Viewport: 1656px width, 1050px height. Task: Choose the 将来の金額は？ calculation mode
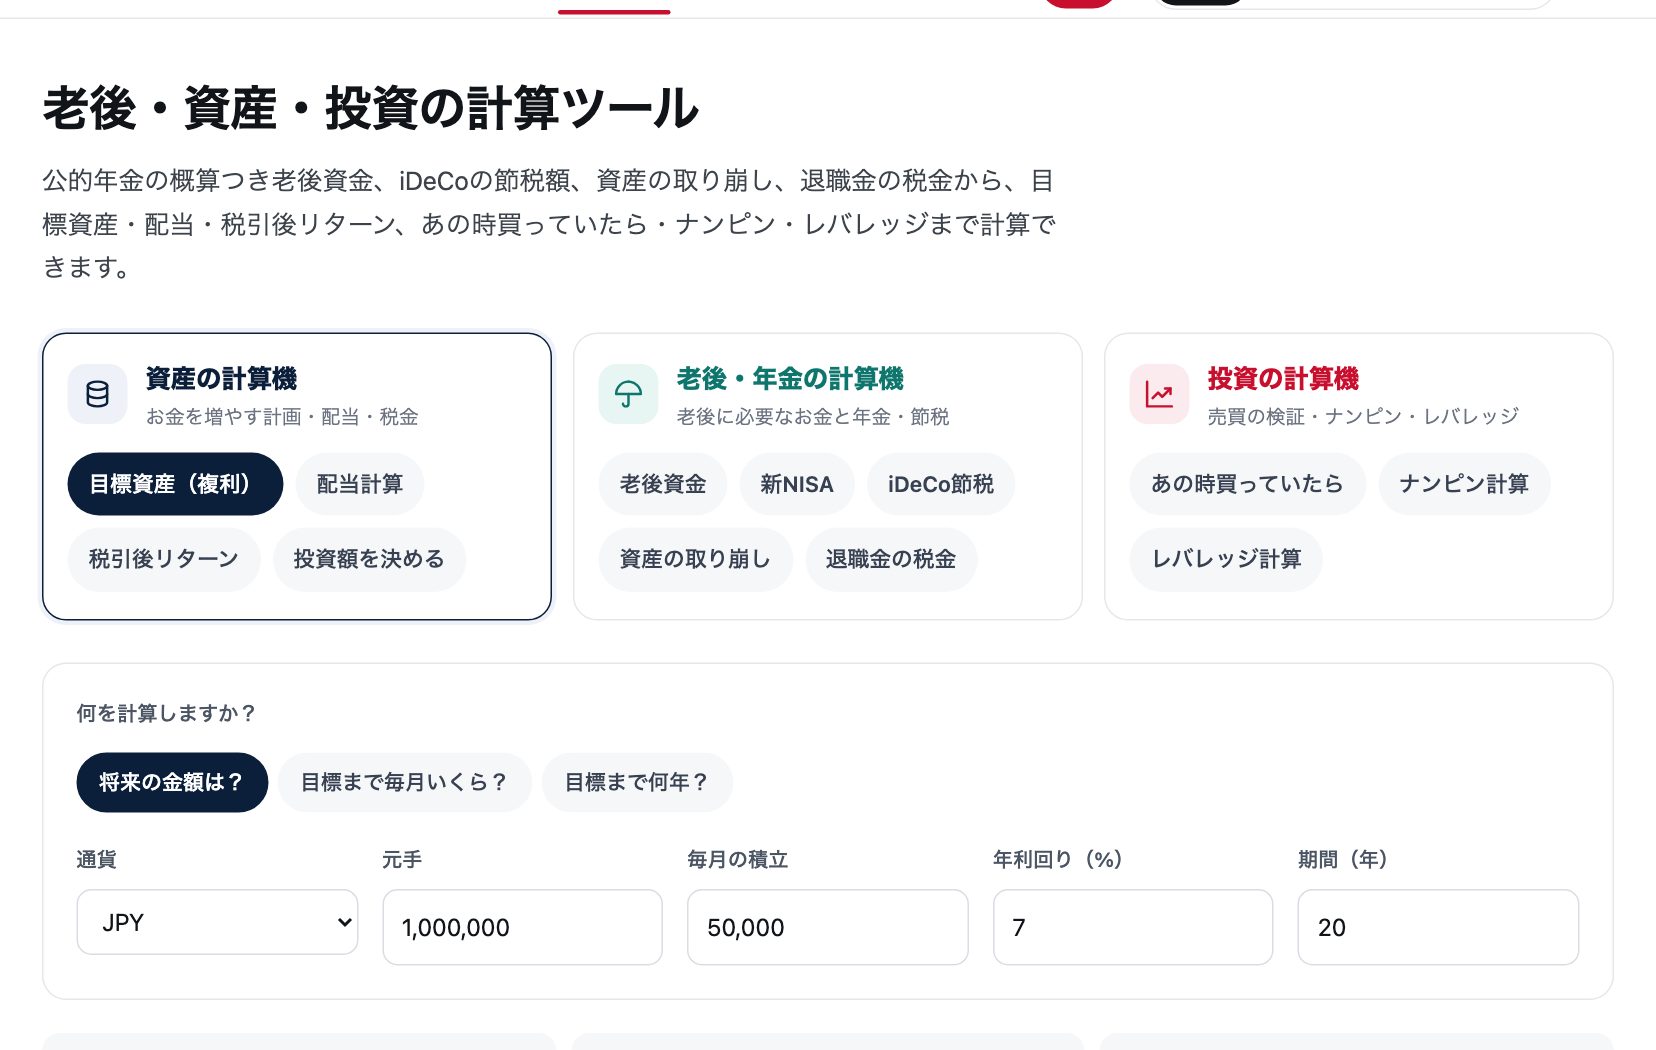(x=172, y=782)
